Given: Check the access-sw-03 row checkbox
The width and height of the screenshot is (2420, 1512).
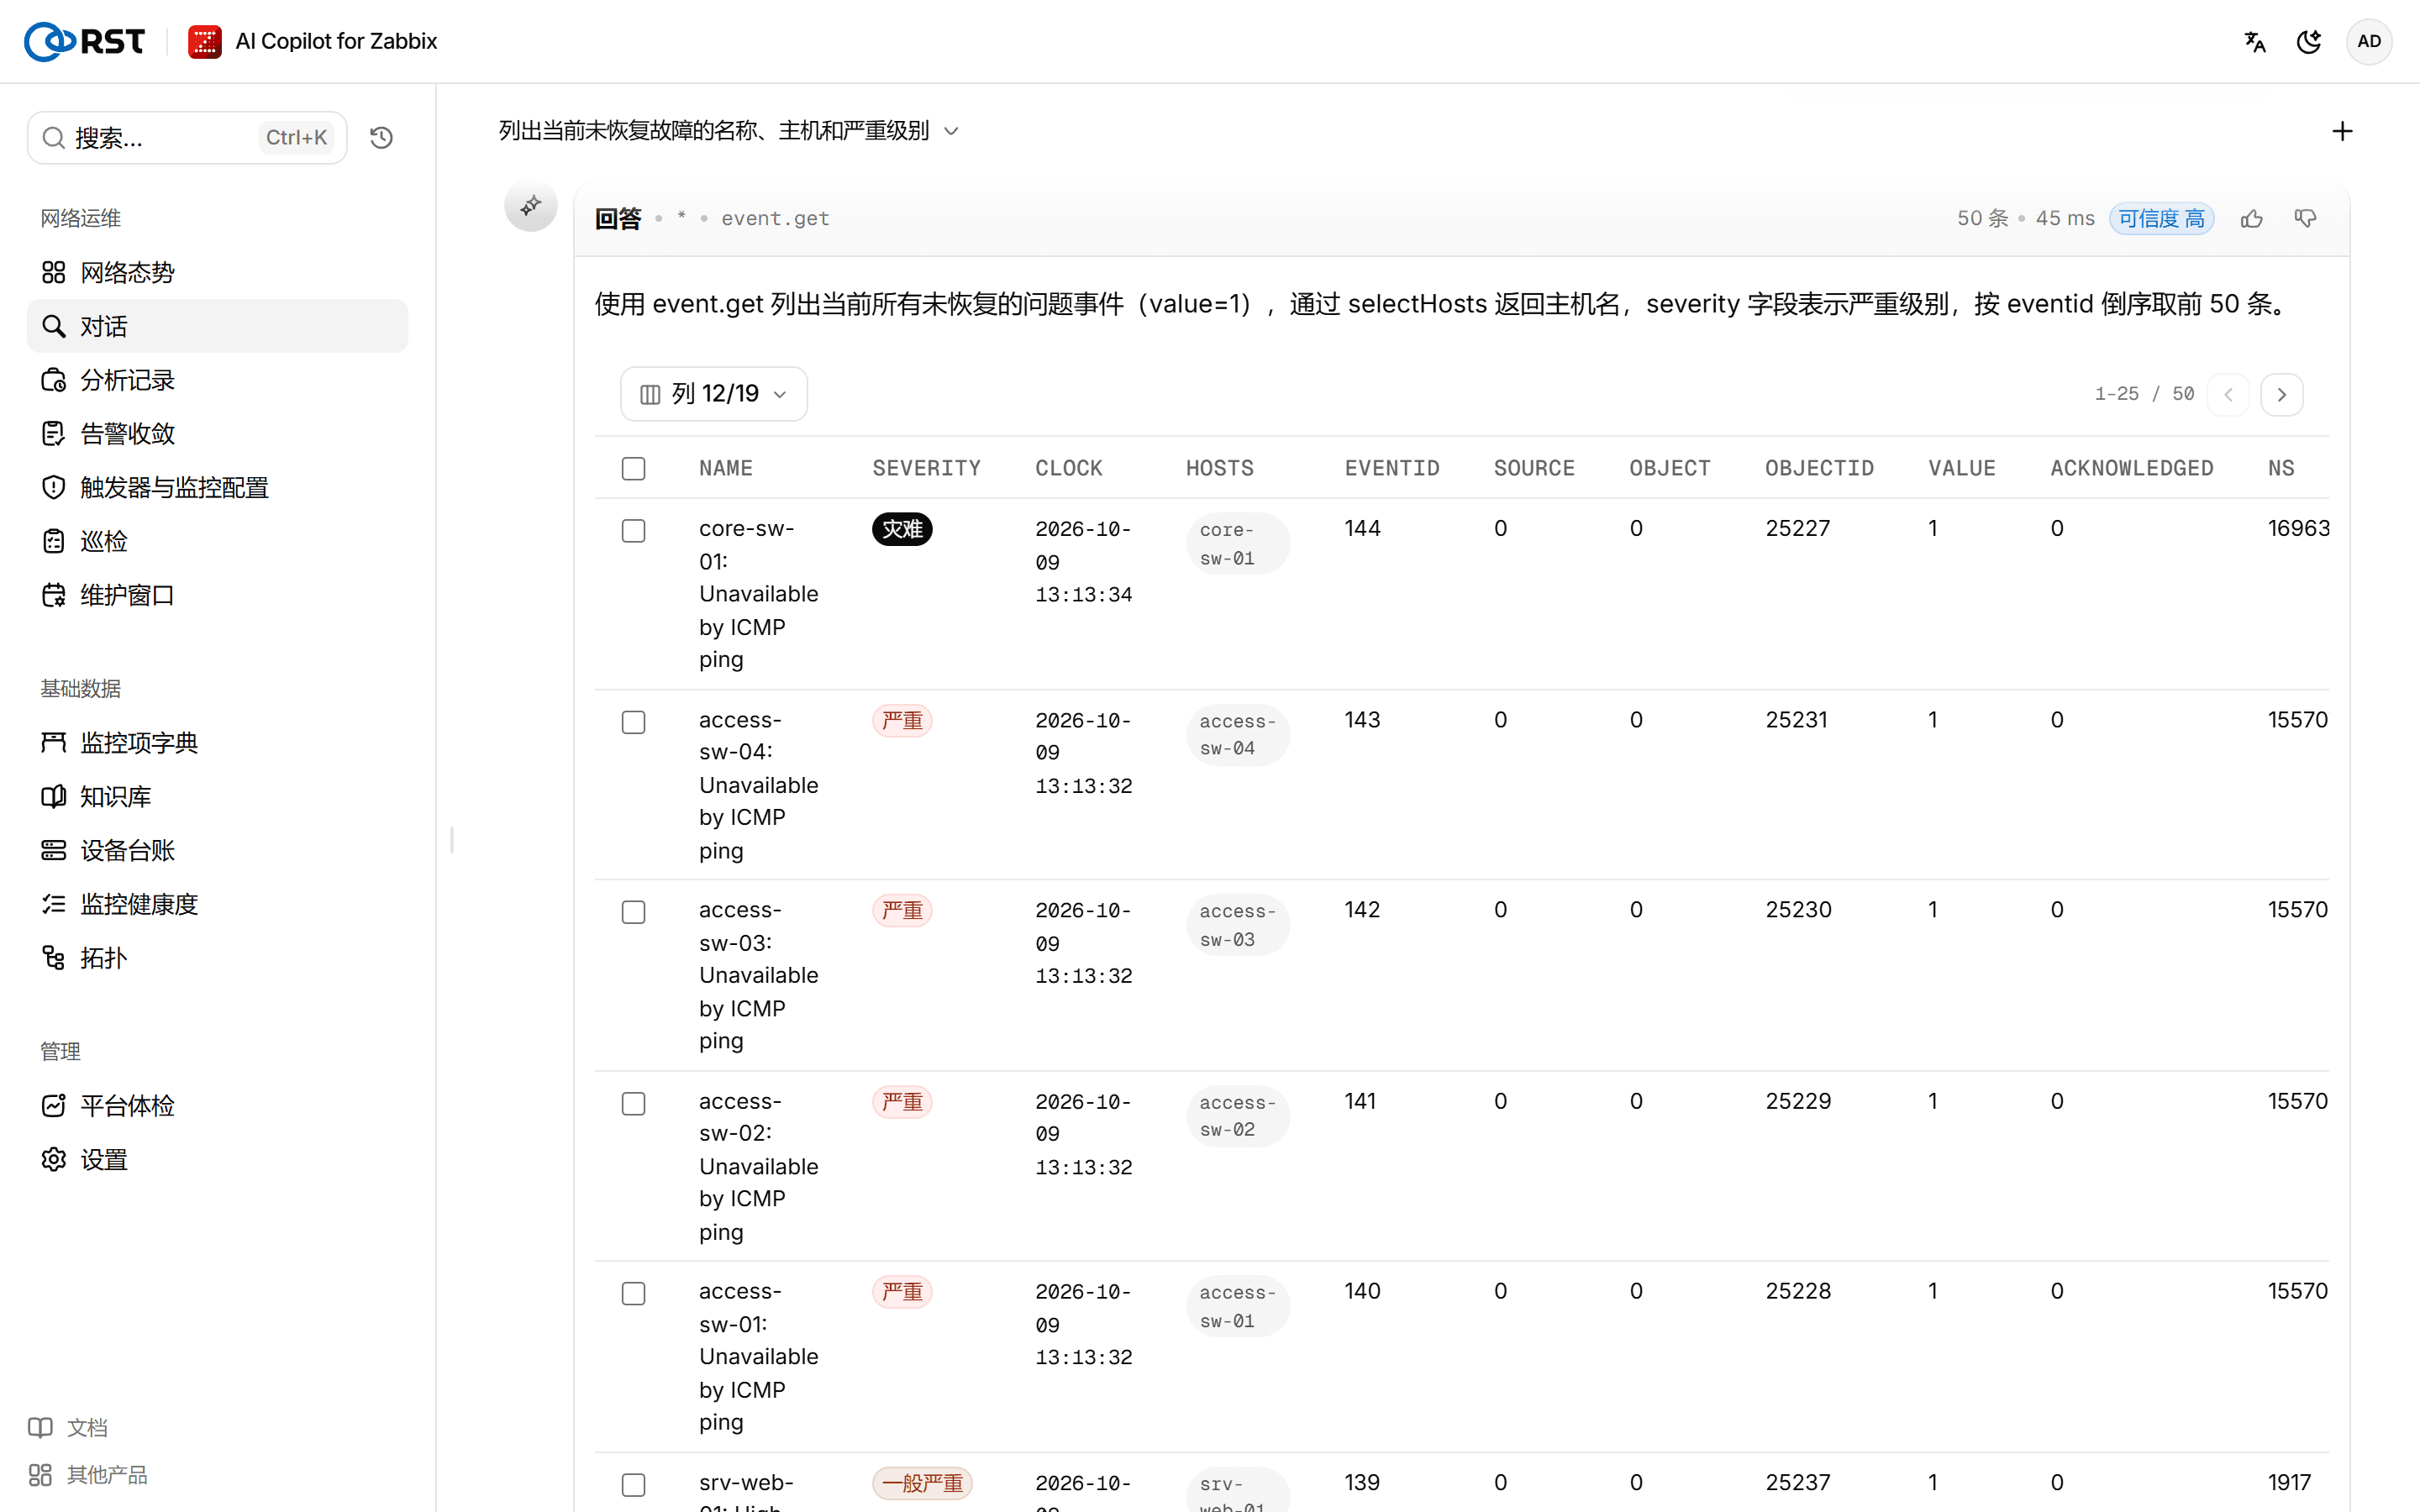Looking at the screenshot, I should pyautogui.click(x=633, y=912).
